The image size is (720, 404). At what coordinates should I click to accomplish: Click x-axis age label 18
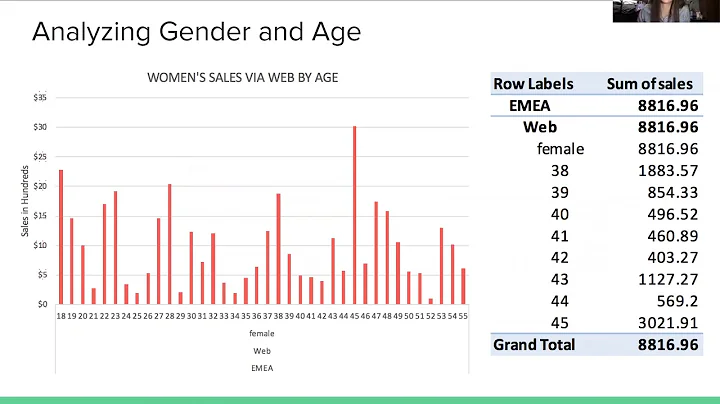click(61, 316)
